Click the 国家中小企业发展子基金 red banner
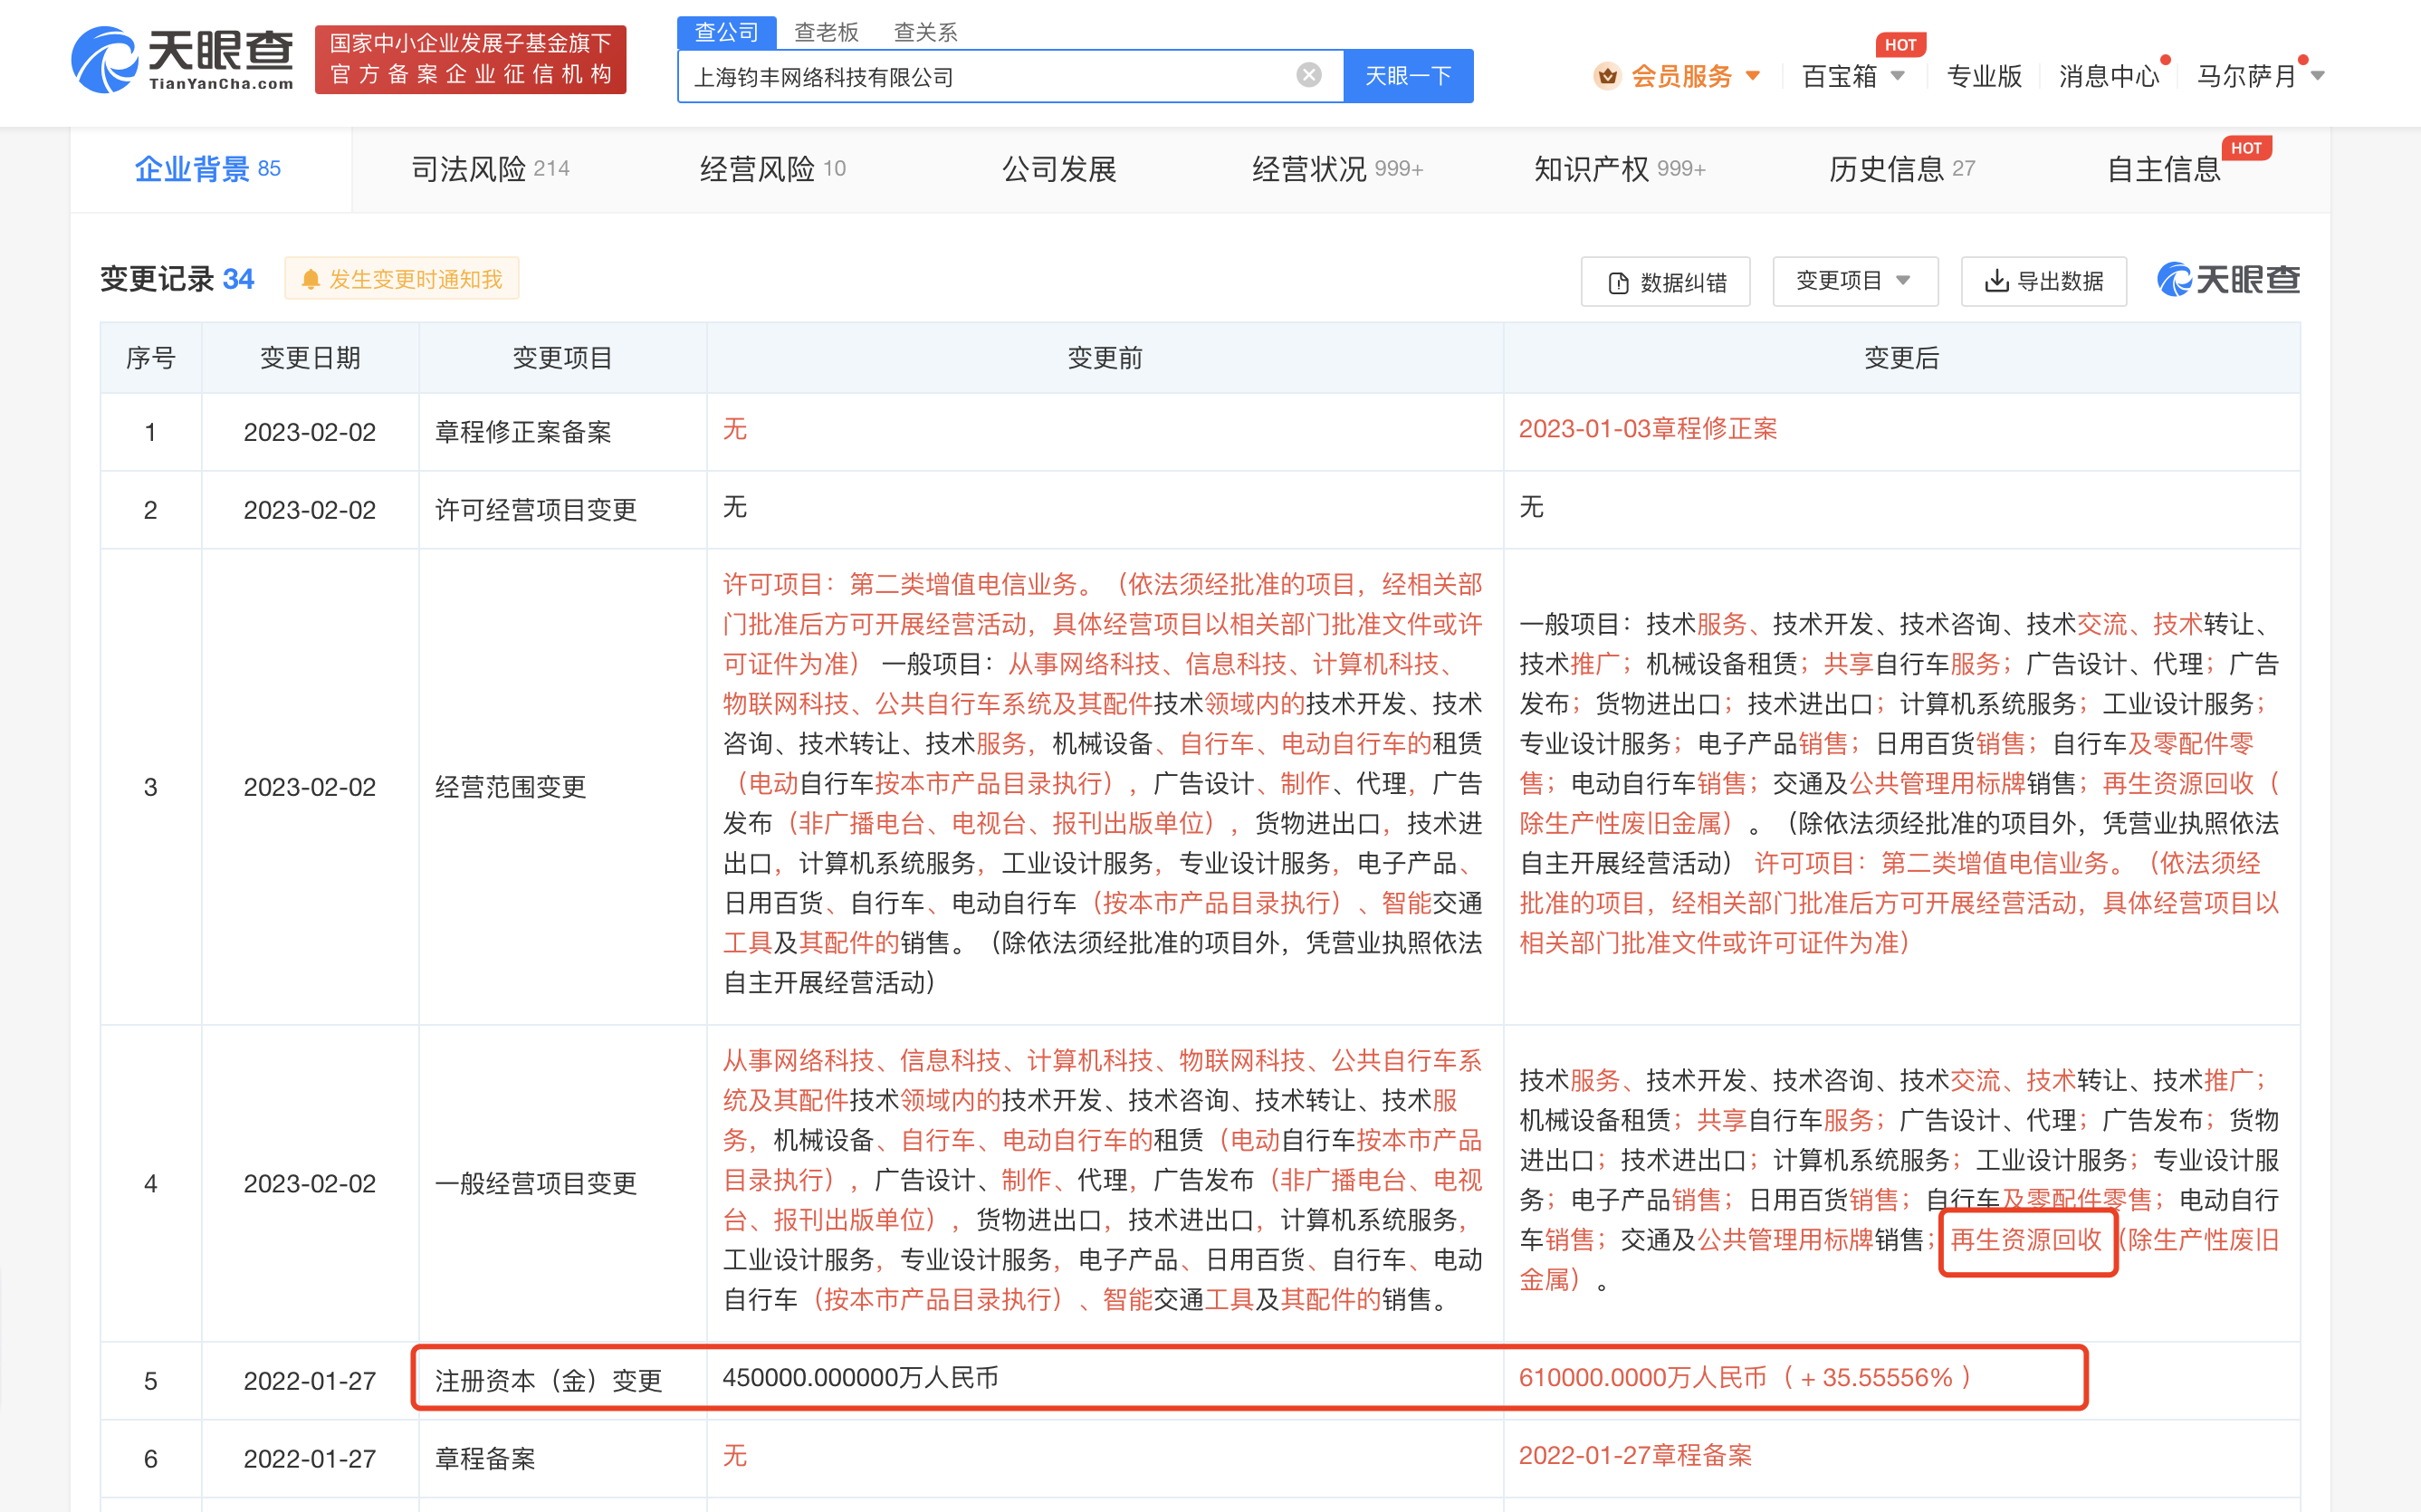 coord(470,59)
